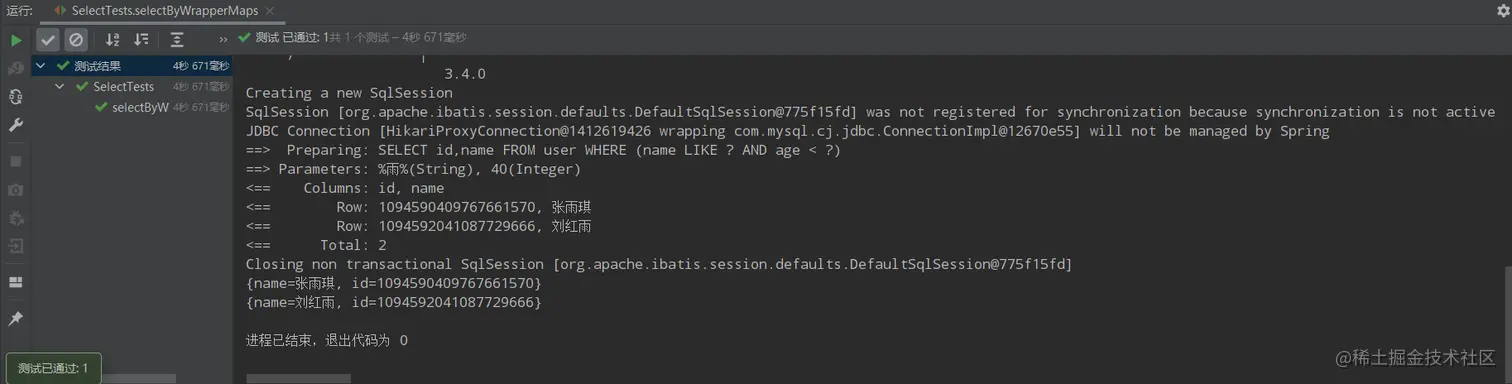Open the more toolbar options chevron
This screenshot has height=384, width=1512.
(x=223, y=40)
